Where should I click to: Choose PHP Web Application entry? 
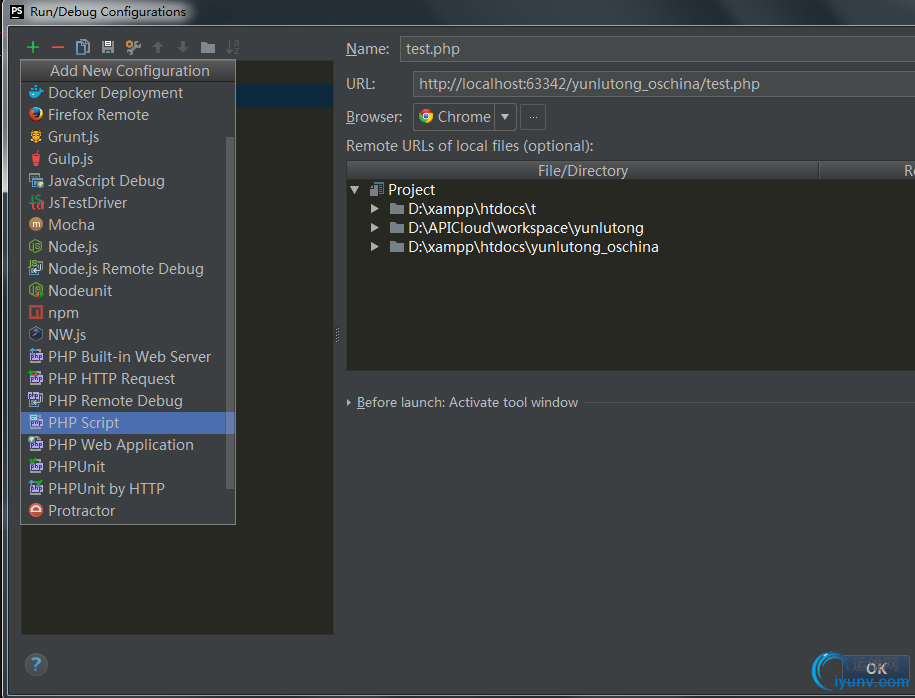[x=124, y=445]
